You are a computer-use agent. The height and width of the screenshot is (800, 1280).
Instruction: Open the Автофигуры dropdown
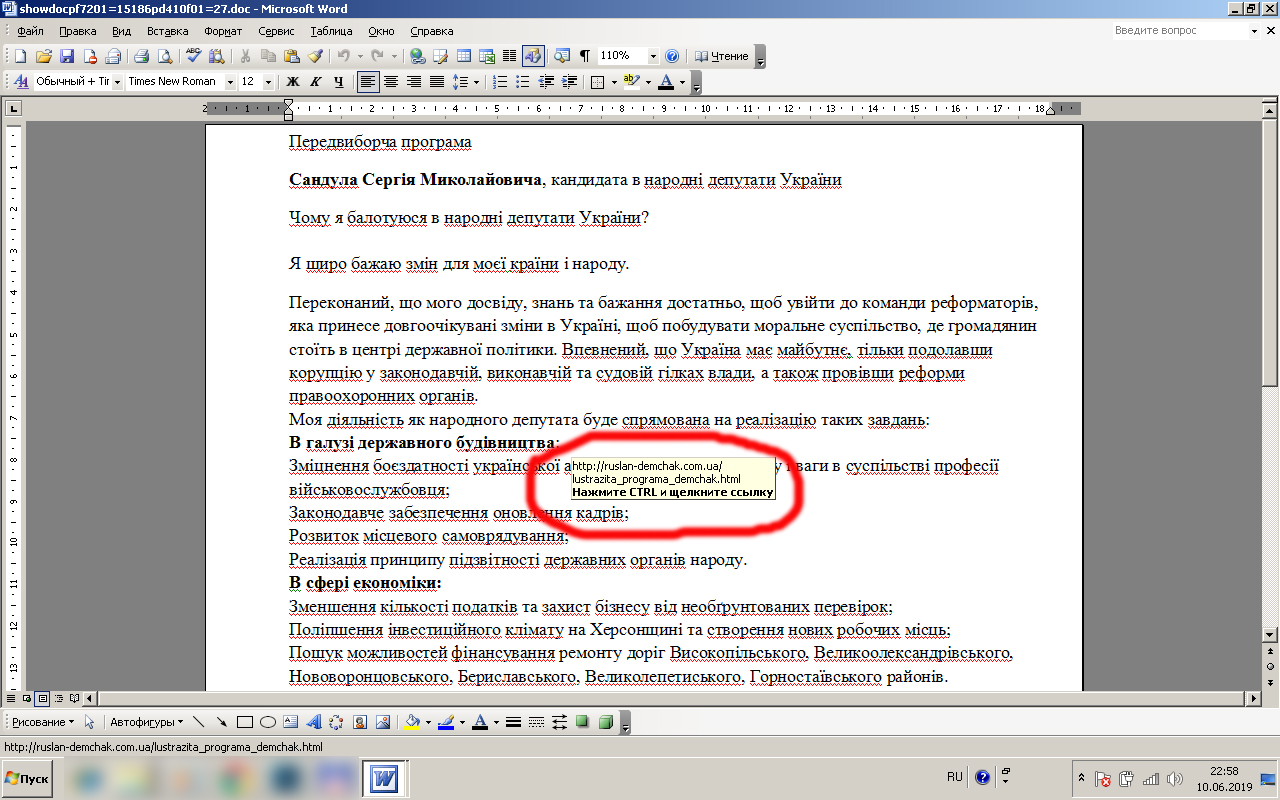coord(146,722)
